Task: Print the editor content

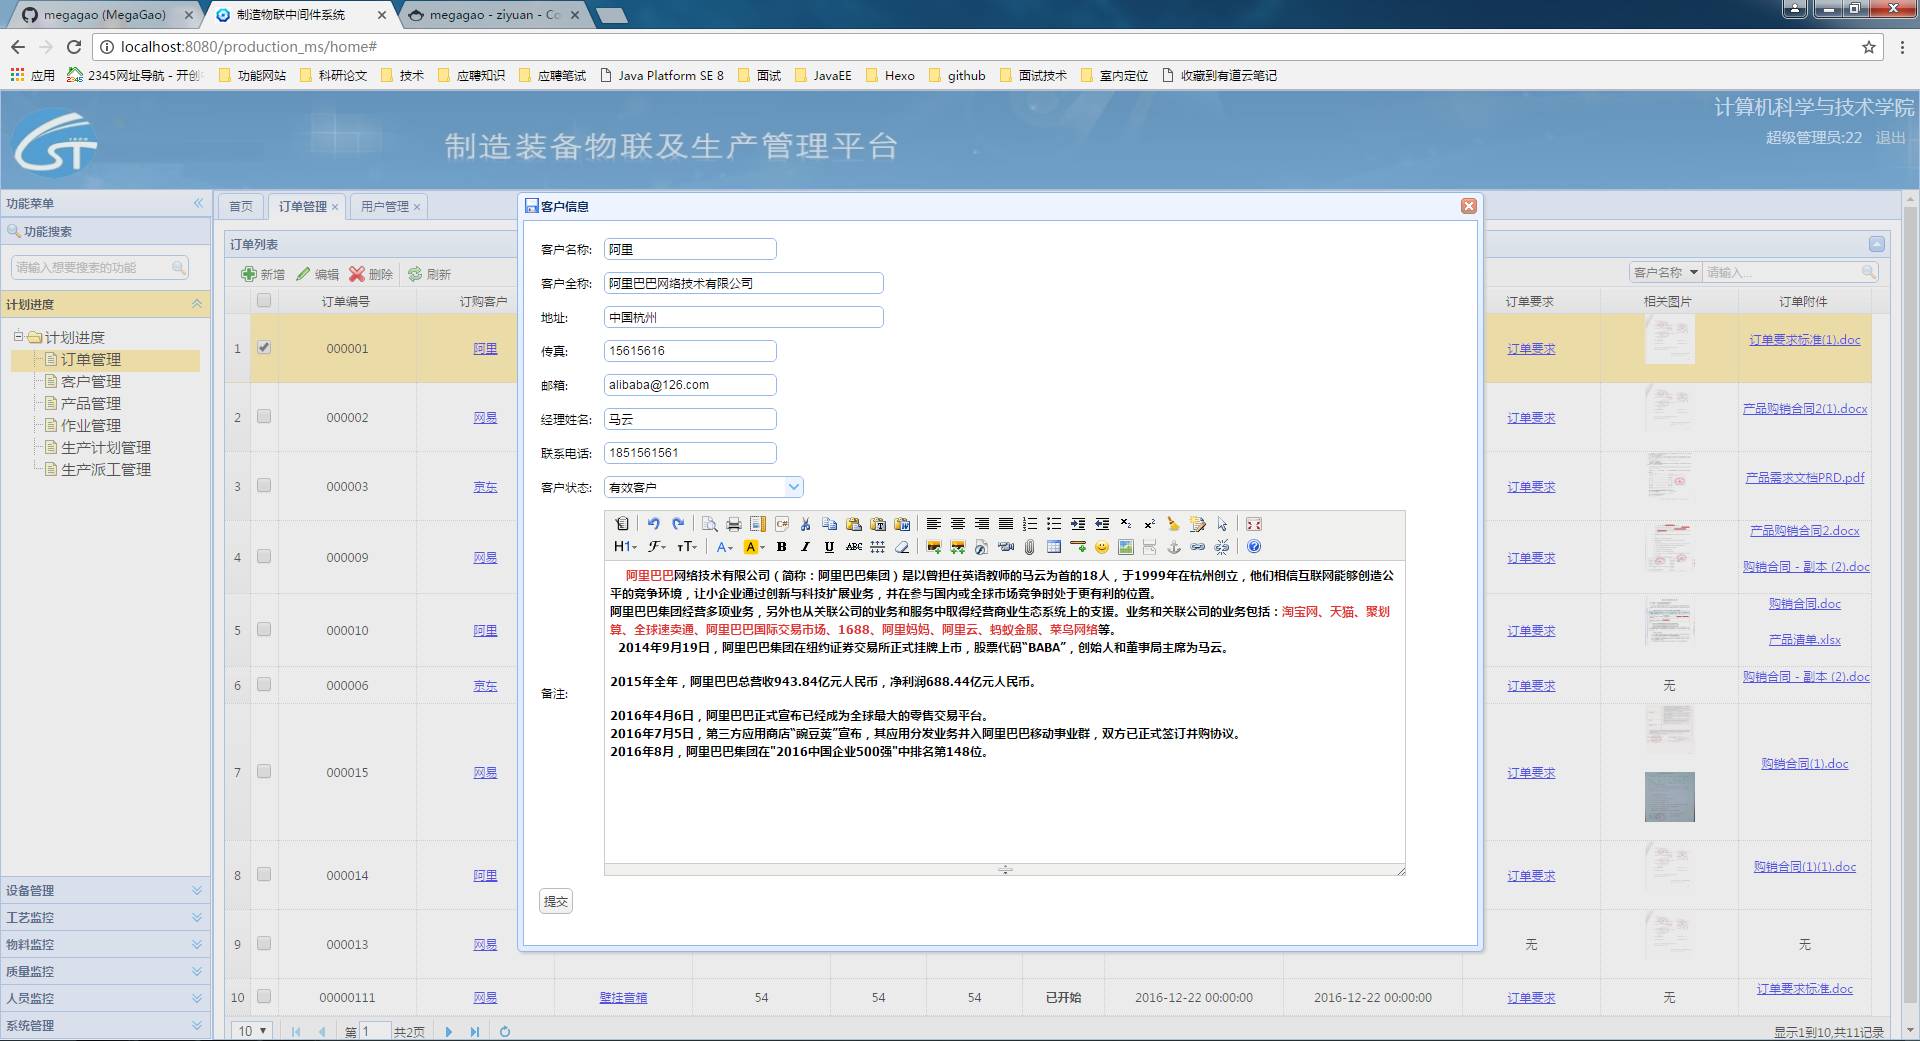Action: (x=734, y=524)
